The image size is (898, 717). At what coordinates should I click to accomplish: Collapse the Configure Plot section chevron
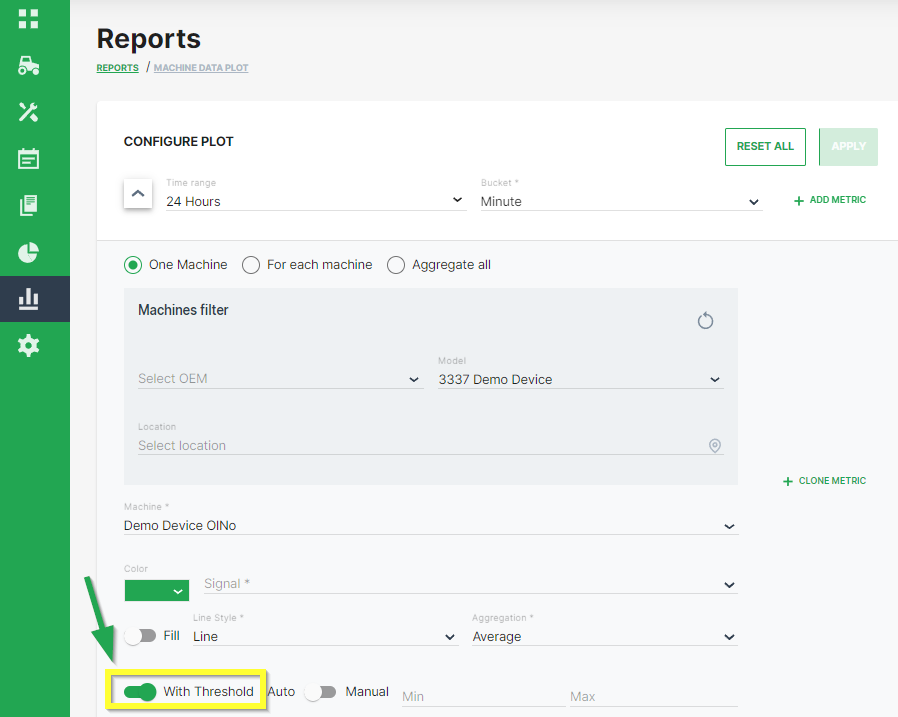click(138, 193)
